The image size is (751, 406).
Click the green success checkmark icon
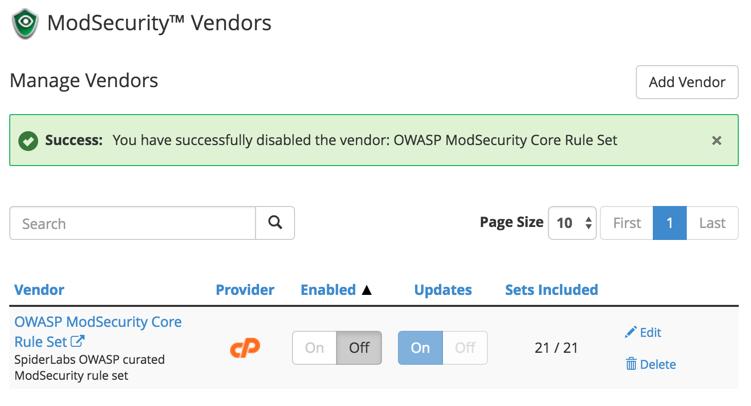28,141
